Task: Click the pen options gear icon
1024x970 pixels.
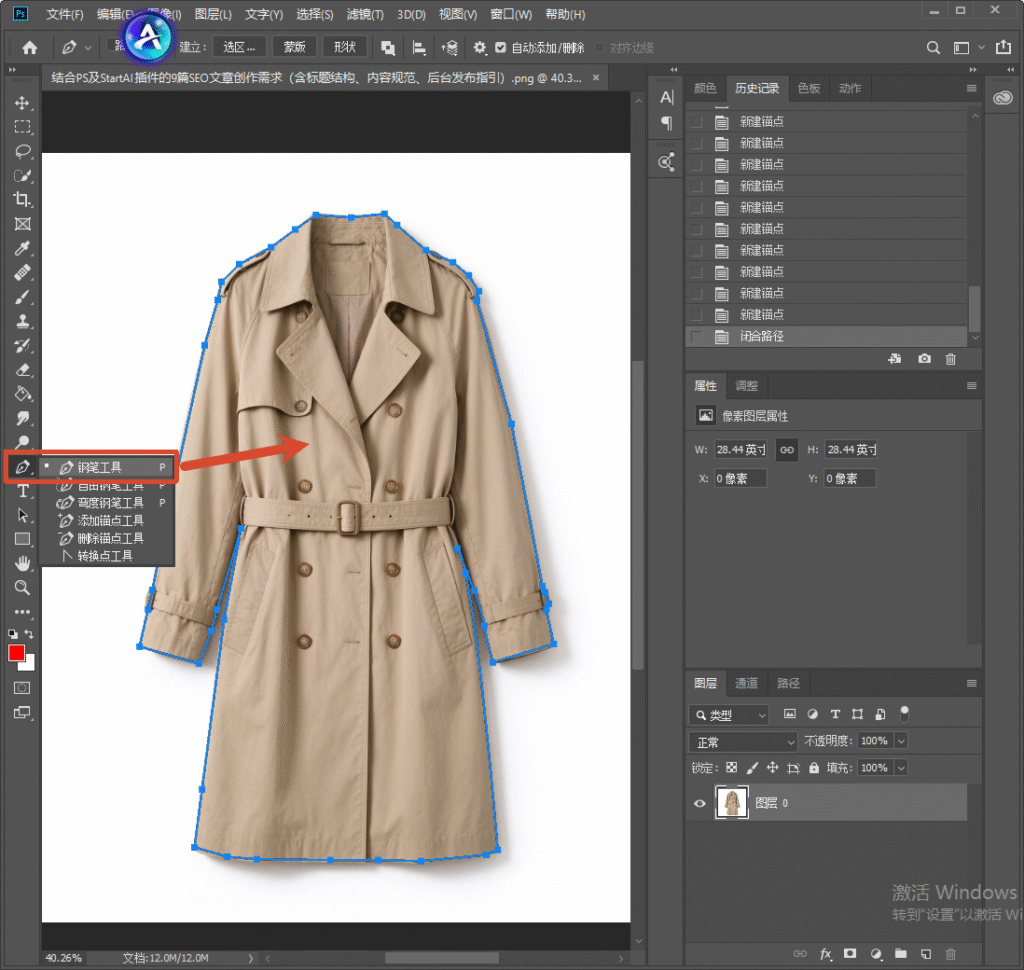Action: (479, 48)
